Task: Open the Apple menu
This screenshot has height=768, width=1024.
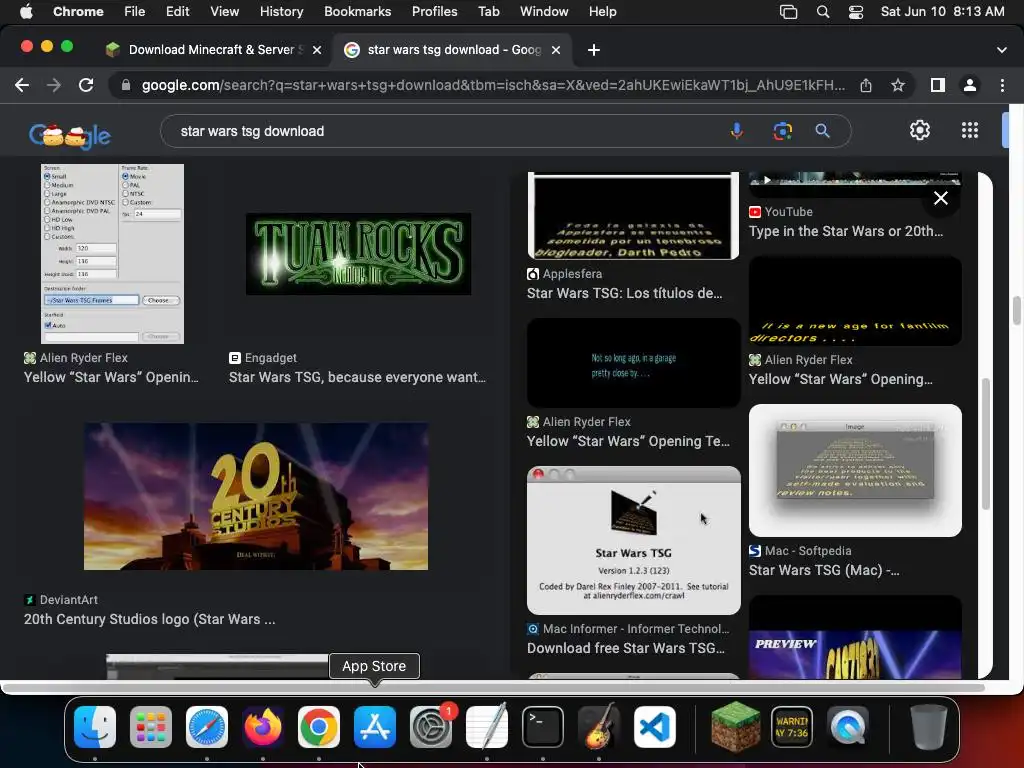Action: click(x=26, y=12)
